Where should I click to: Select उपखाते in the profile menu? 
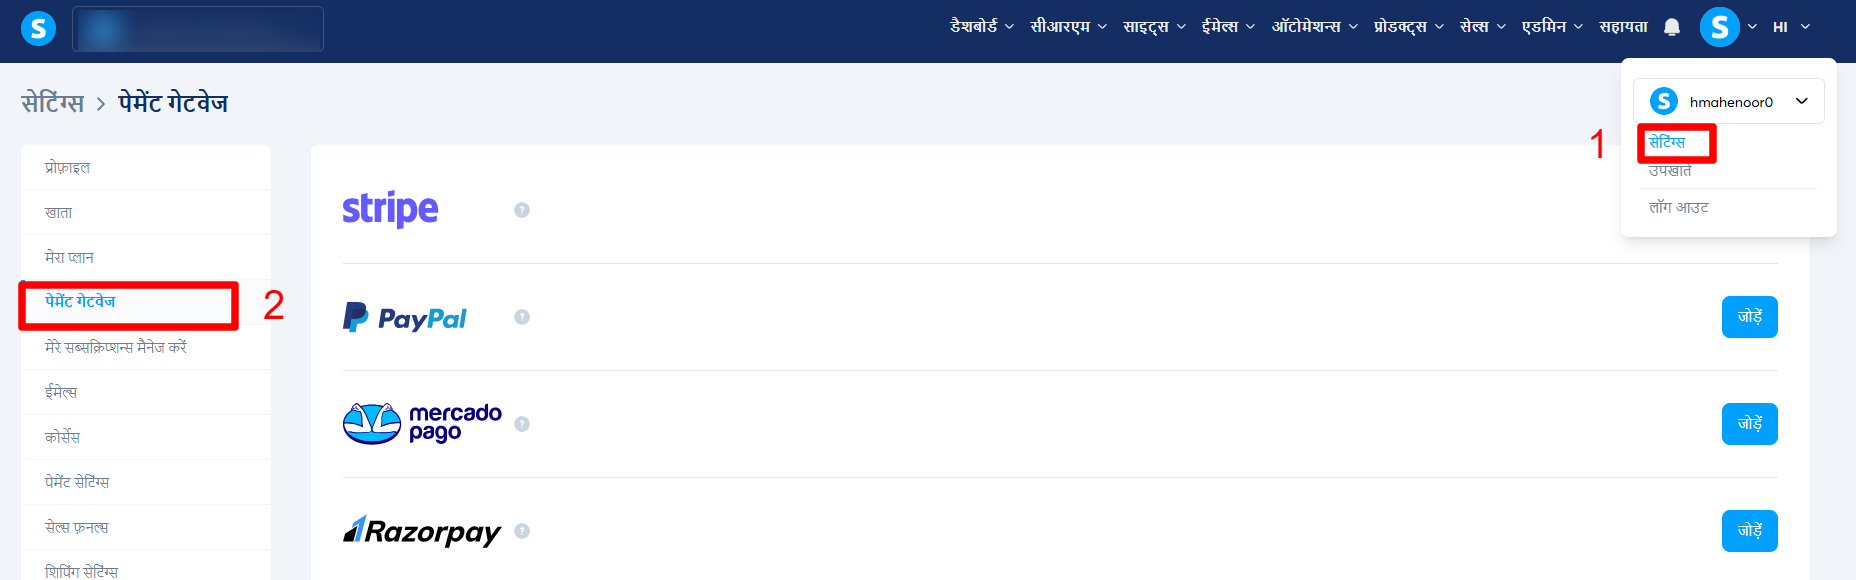1670,171
